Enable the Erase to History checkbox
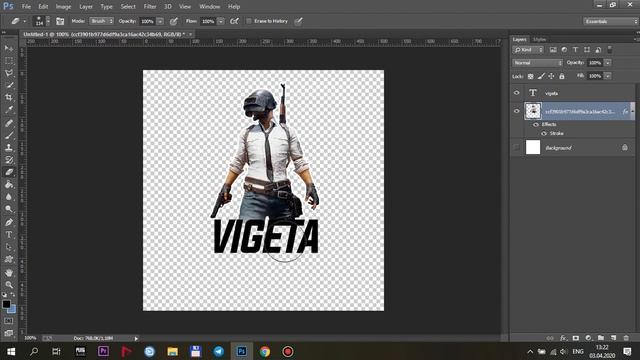 249,21
